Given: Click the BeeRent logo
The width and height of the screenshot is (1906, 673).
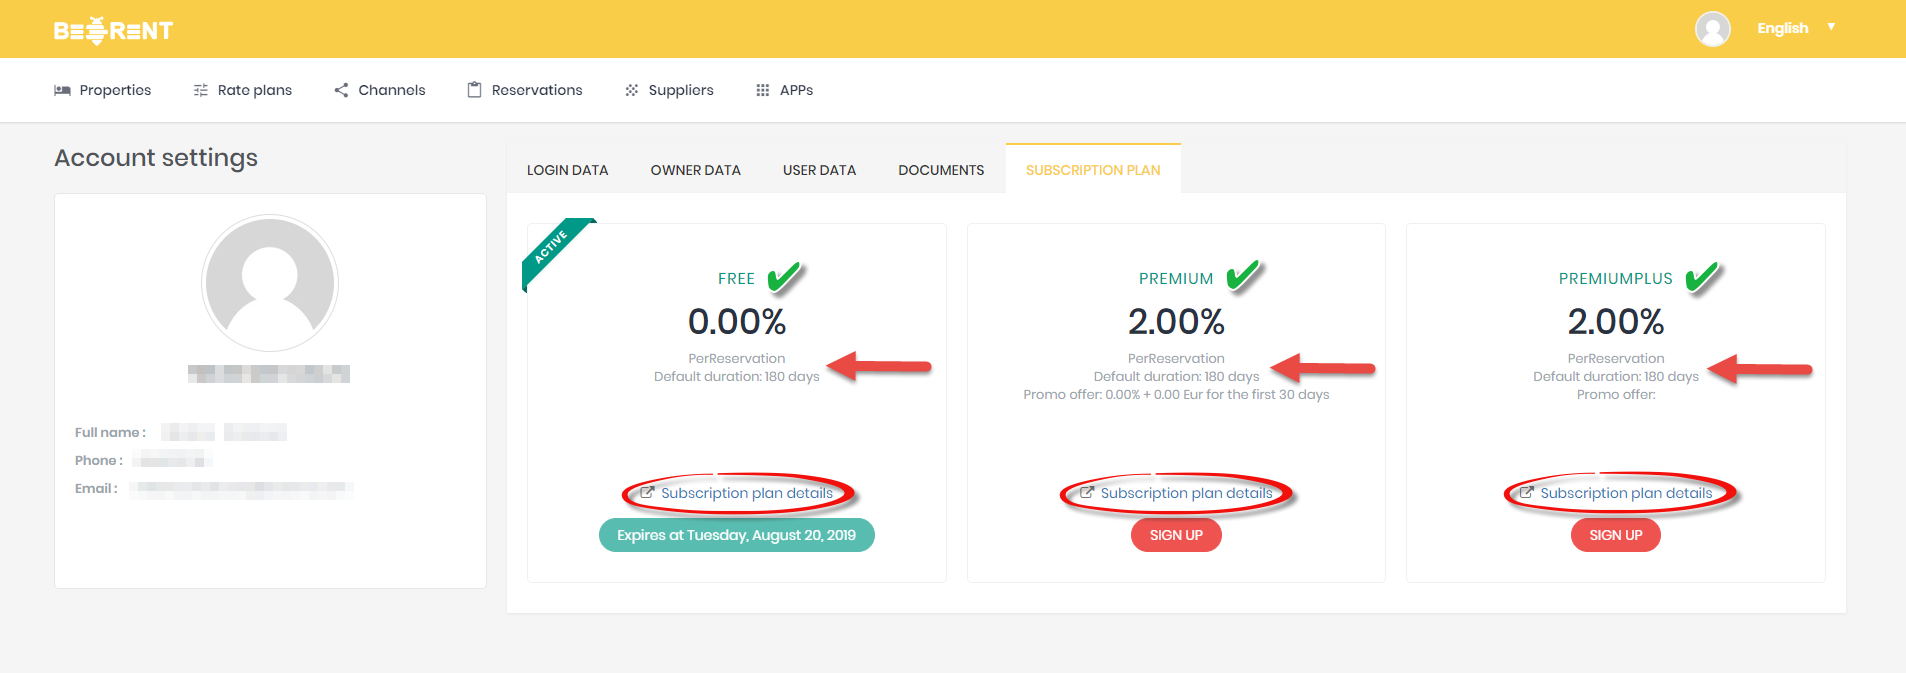Looking at the screenshot, I should (x=113, y=30).
